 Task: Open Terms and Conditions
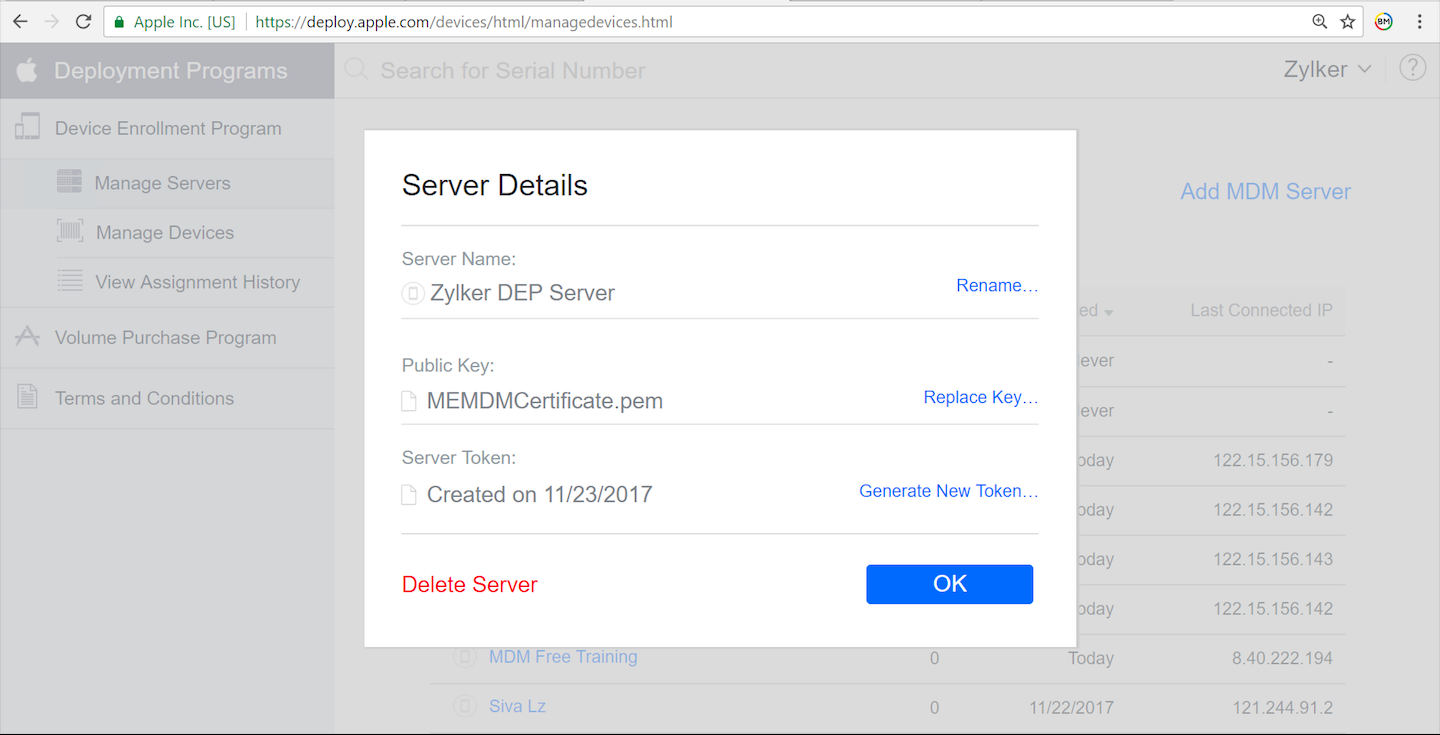(x=144, y=398)
